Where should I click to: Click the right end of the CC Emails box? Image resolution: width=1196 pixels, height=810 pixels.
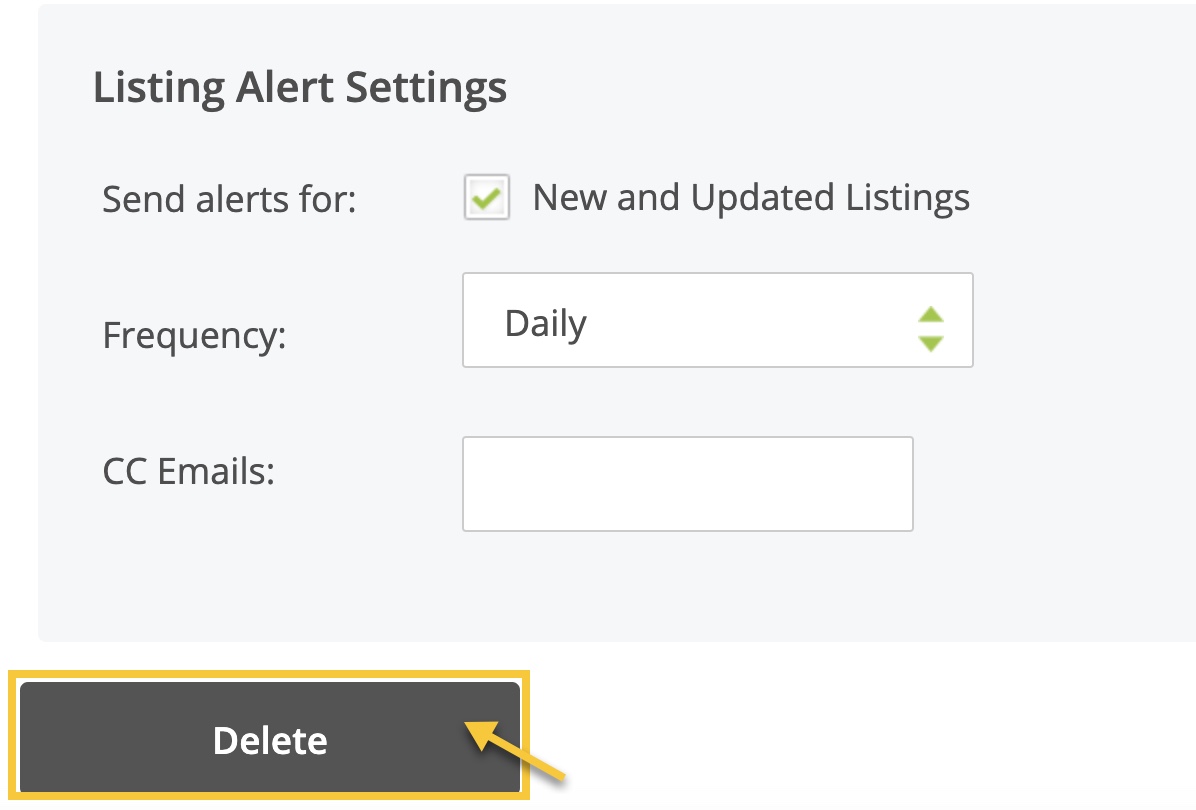point(900,483)
